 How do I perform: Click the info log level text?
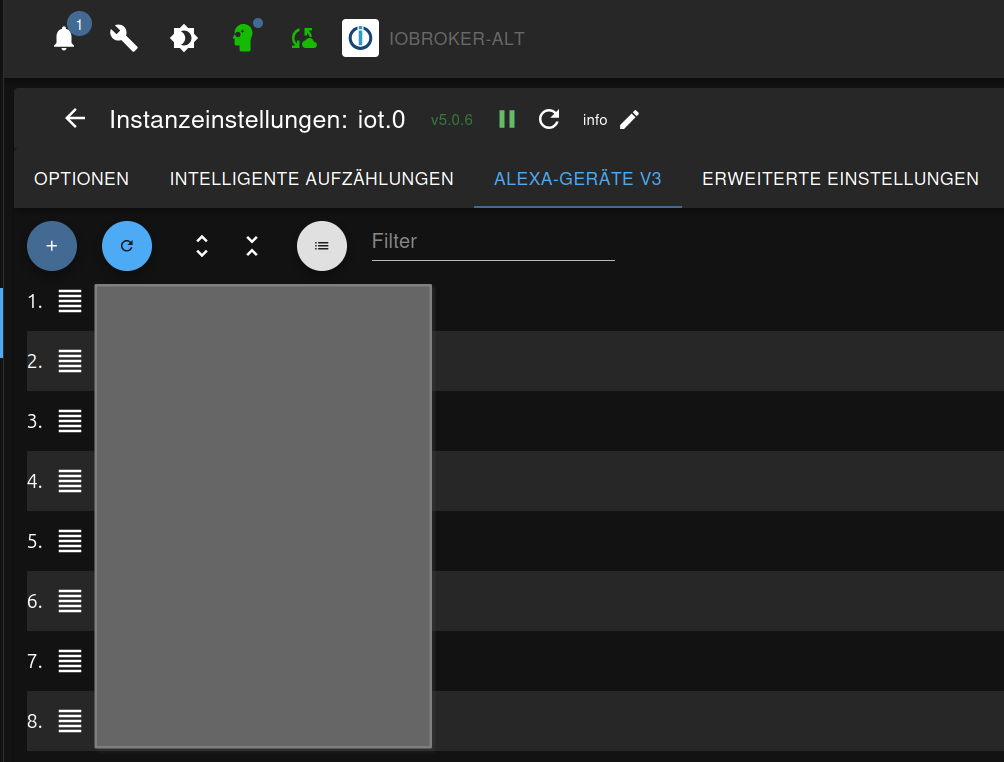(x=594, y=120)
